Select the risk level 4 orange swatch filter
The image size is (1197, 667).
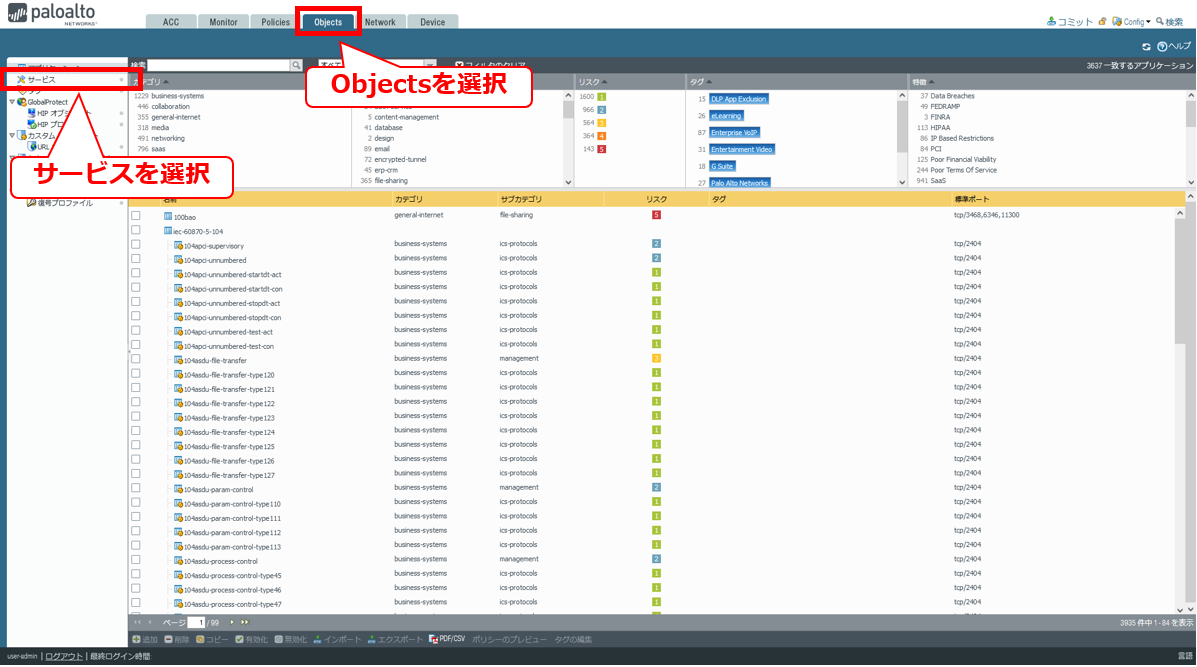point(602,136)
